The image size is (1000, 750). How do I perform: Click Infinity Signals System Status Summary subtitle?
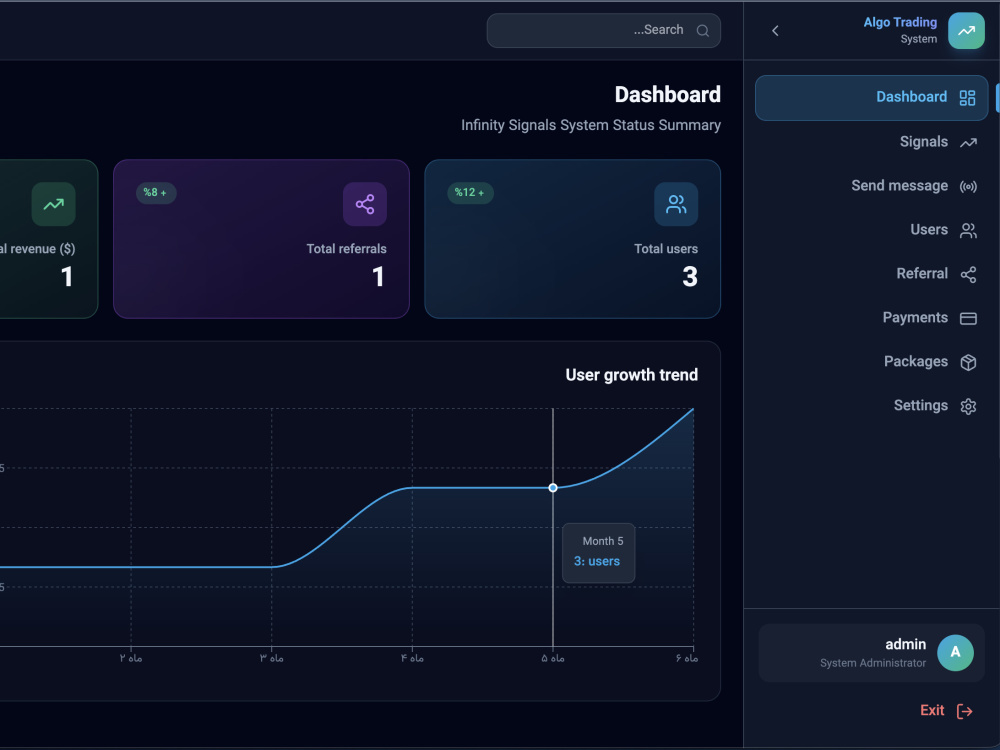591,125
